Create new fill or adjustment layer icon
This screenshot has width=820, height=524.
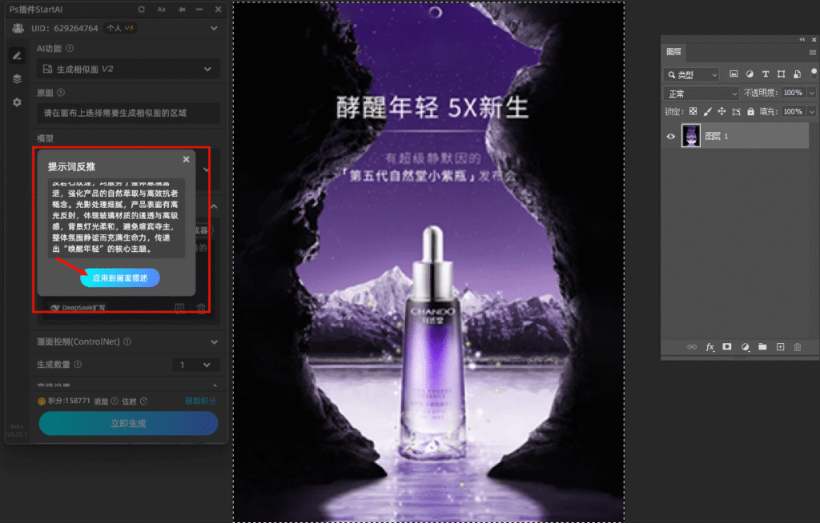[745, 347]
